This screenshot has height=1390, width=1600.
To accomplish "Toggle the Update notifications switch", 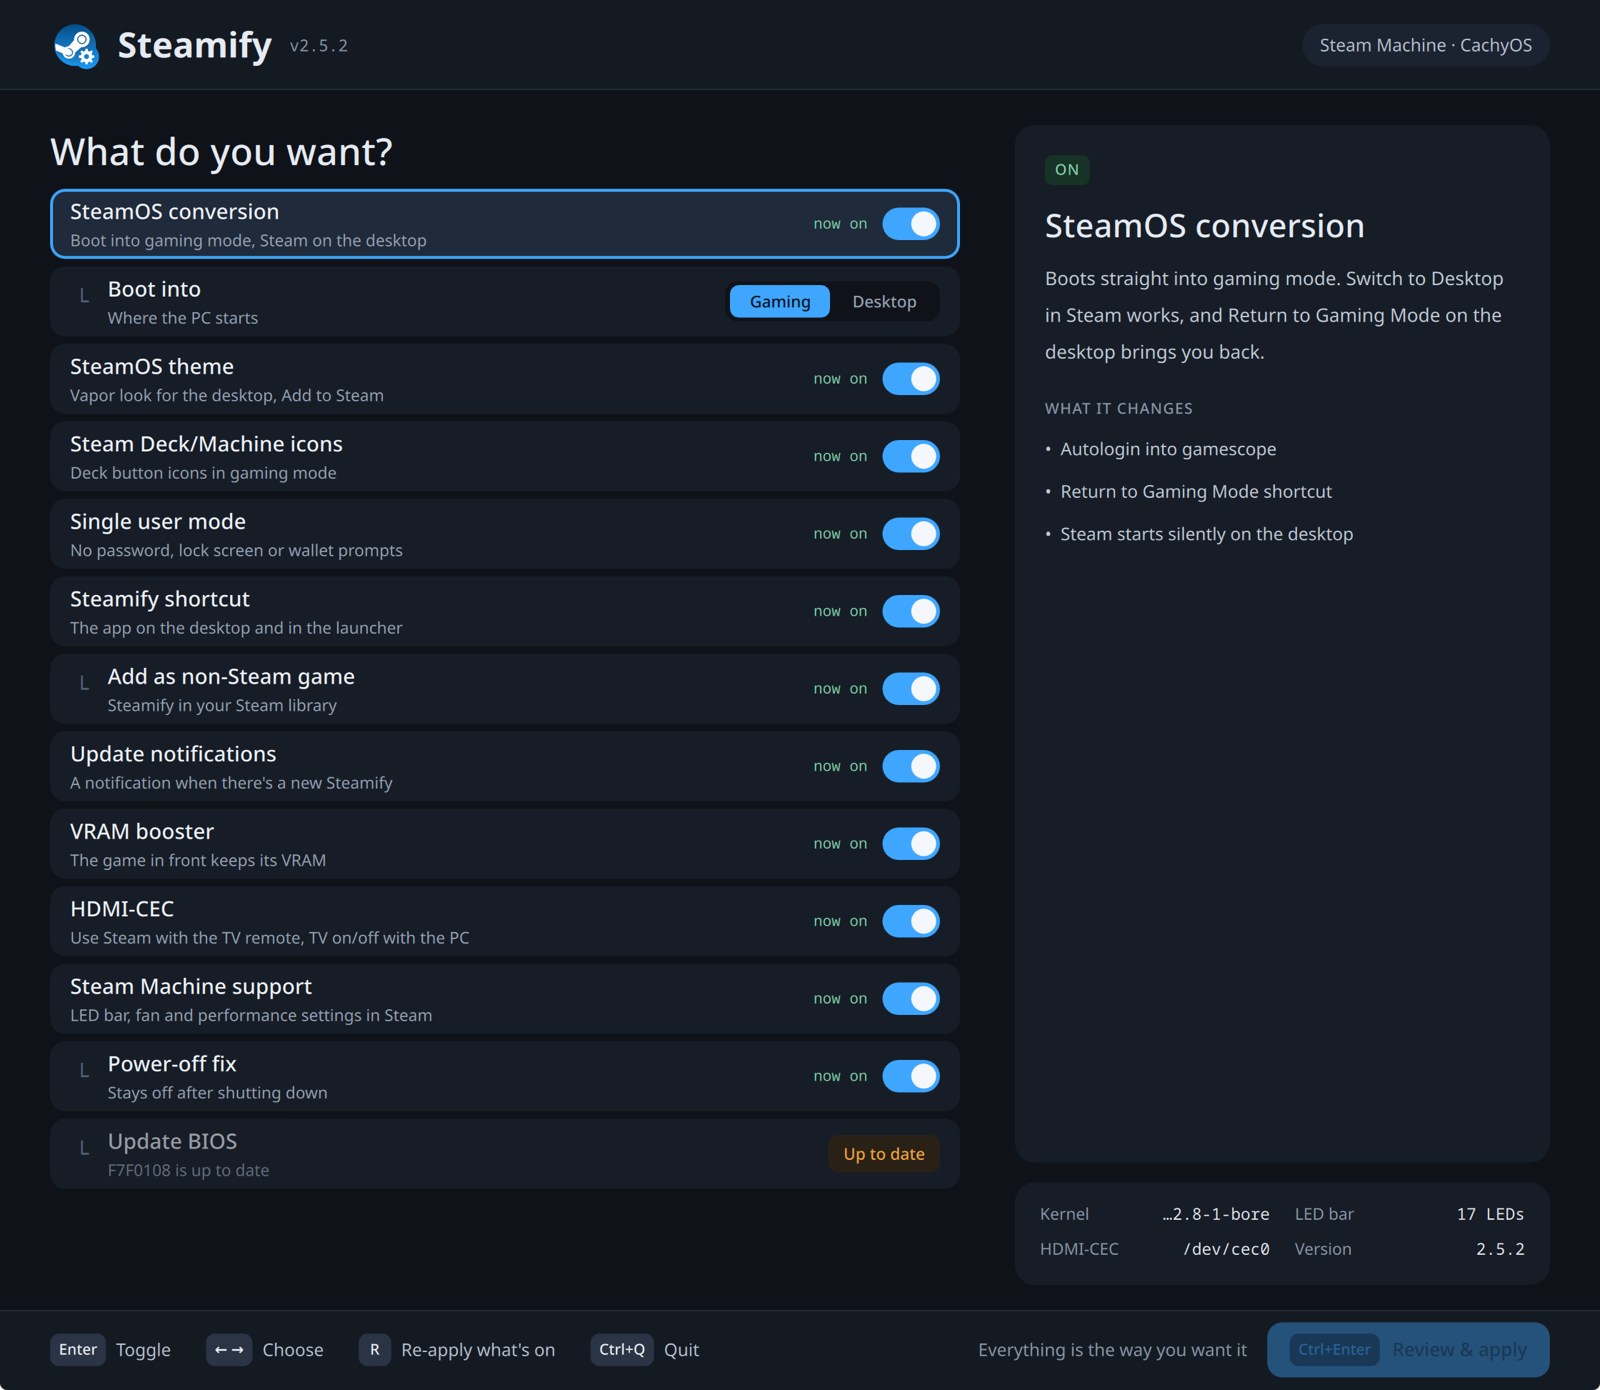I will point(911,766).
